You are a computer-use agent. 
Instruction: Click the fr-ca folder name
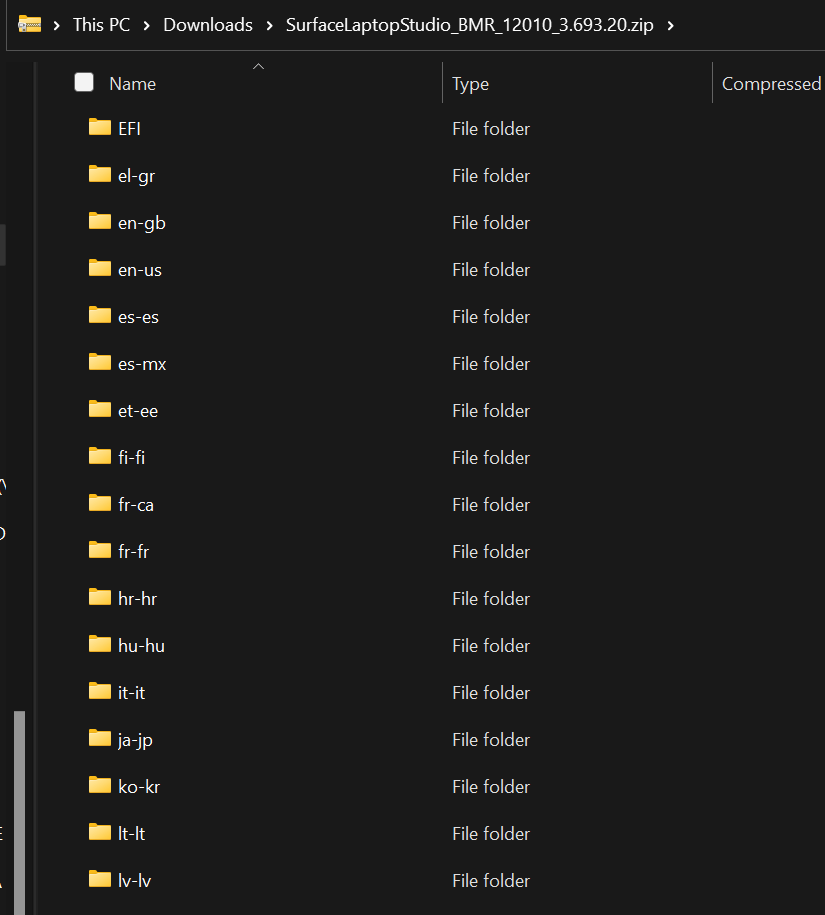coord(136,505)
